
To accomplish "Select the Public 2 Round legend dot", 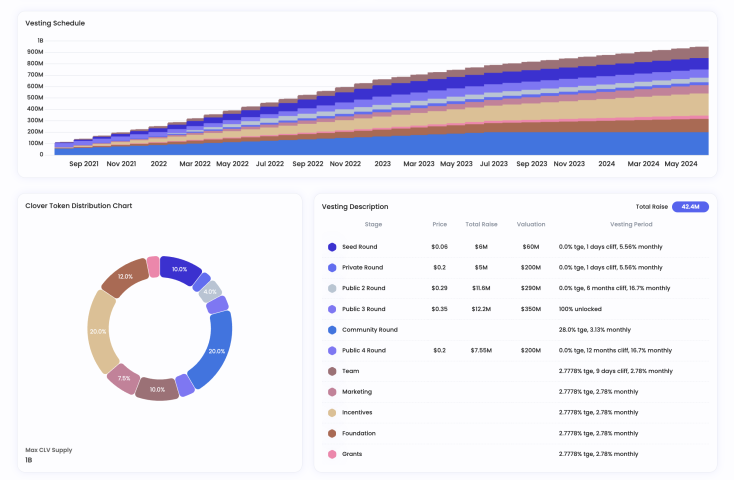I will [x=332, y=288].
